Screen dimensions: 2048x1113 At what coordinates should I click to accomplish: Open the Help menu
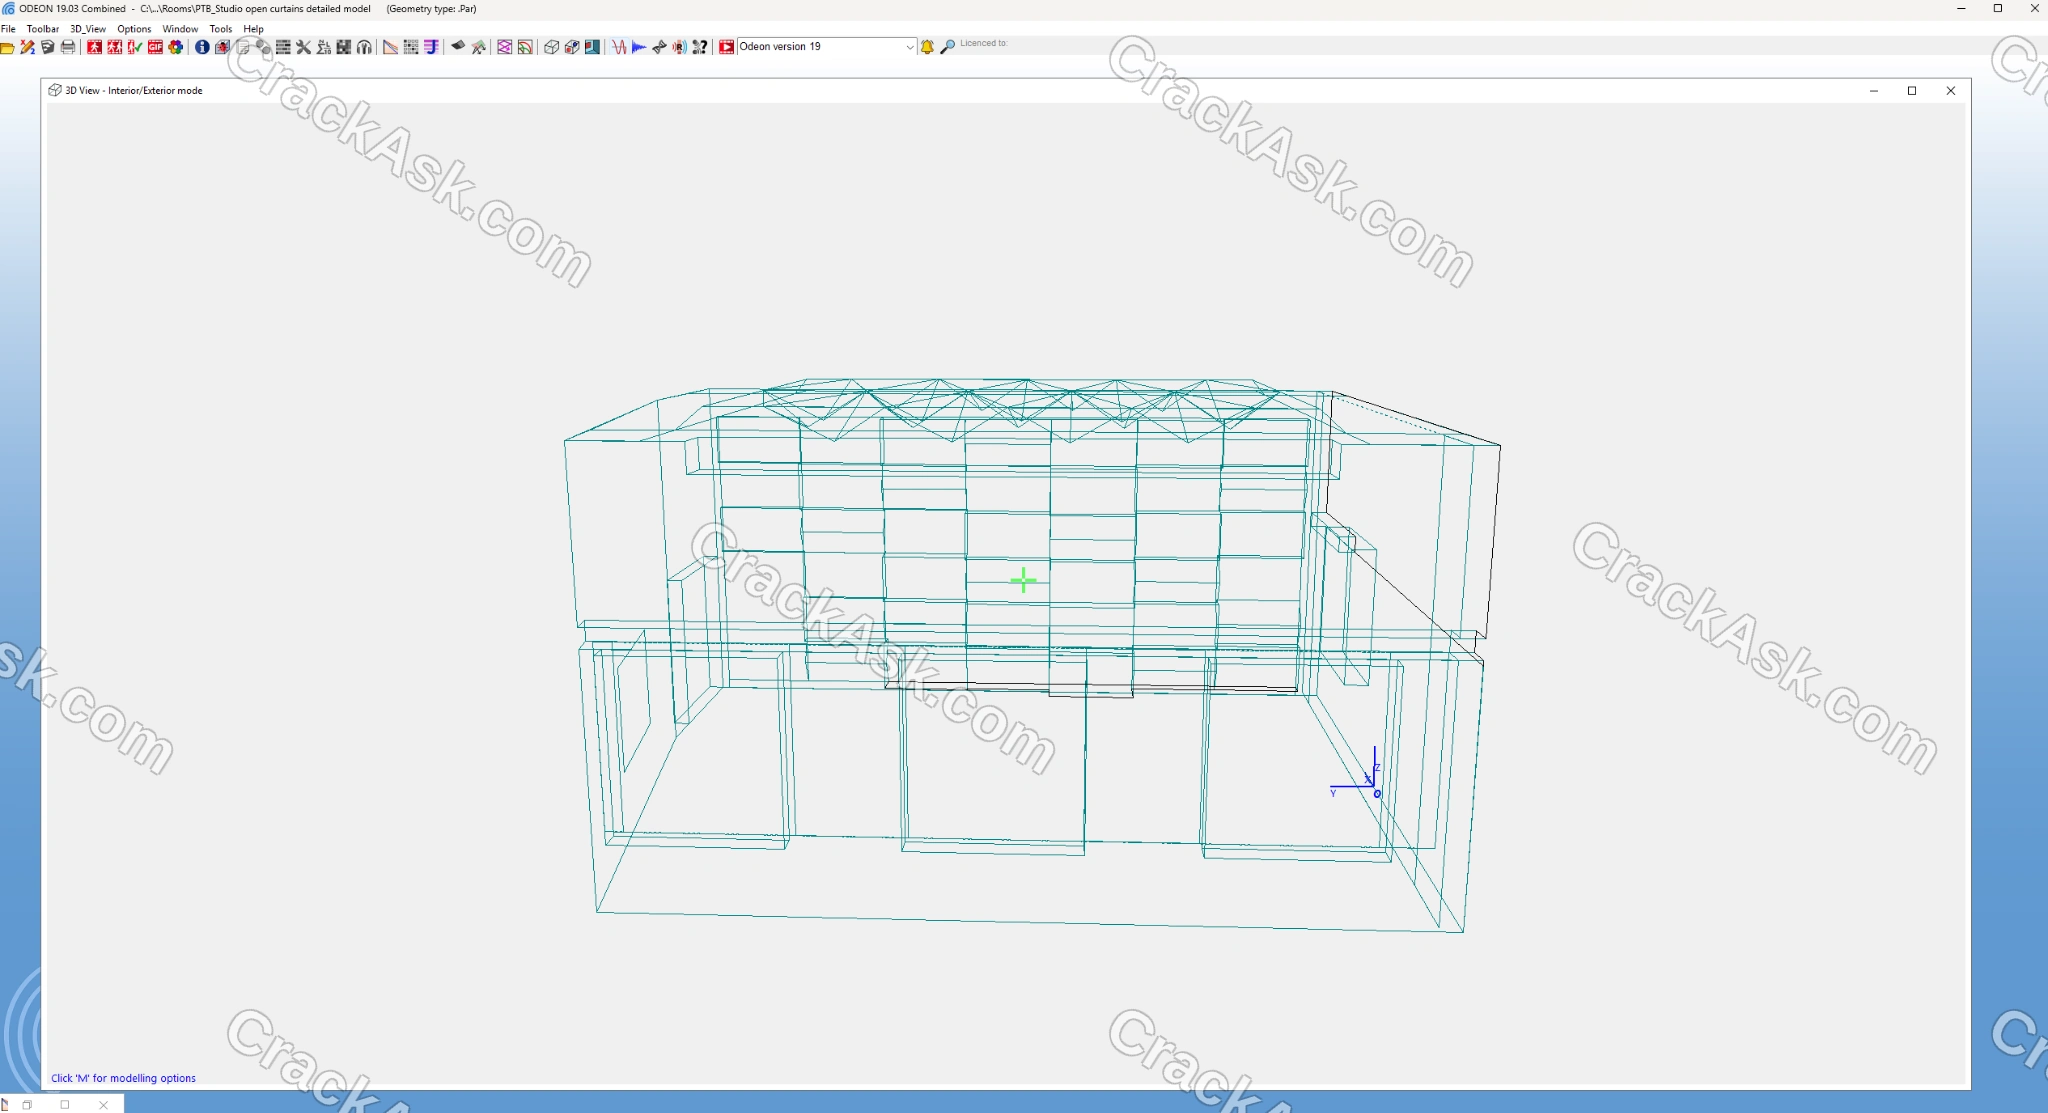coord(253,29)
